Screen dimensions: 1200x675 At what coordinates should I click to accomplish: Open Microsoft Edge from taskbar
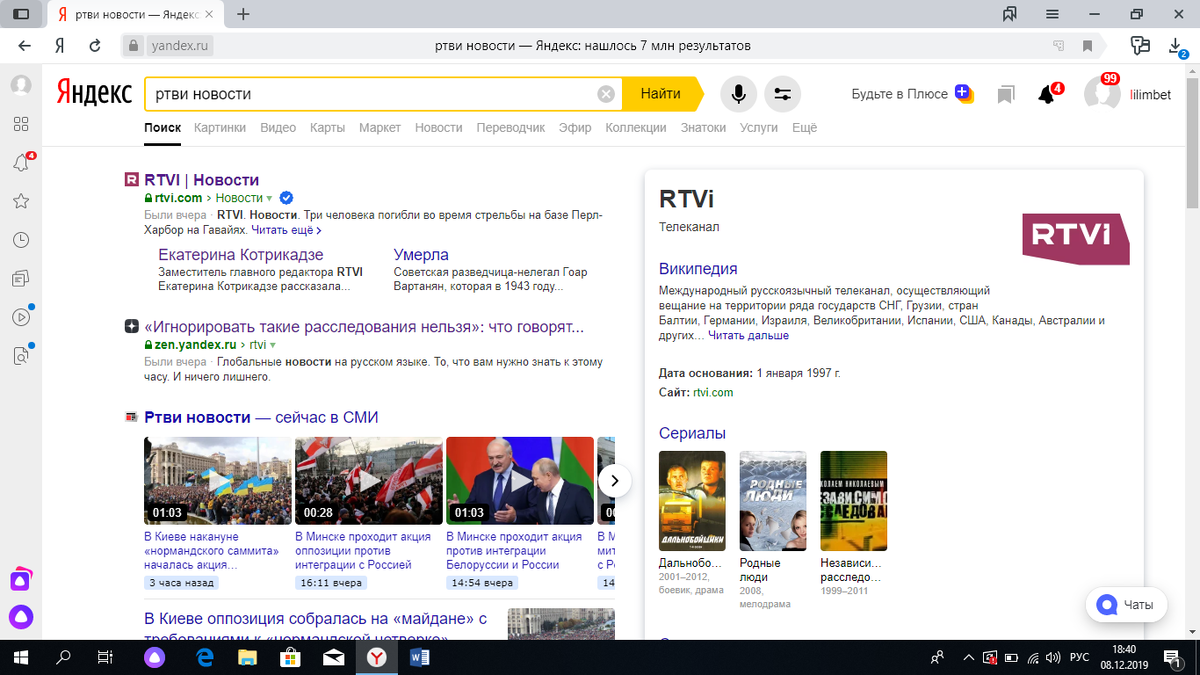click(x=205, y=657)
